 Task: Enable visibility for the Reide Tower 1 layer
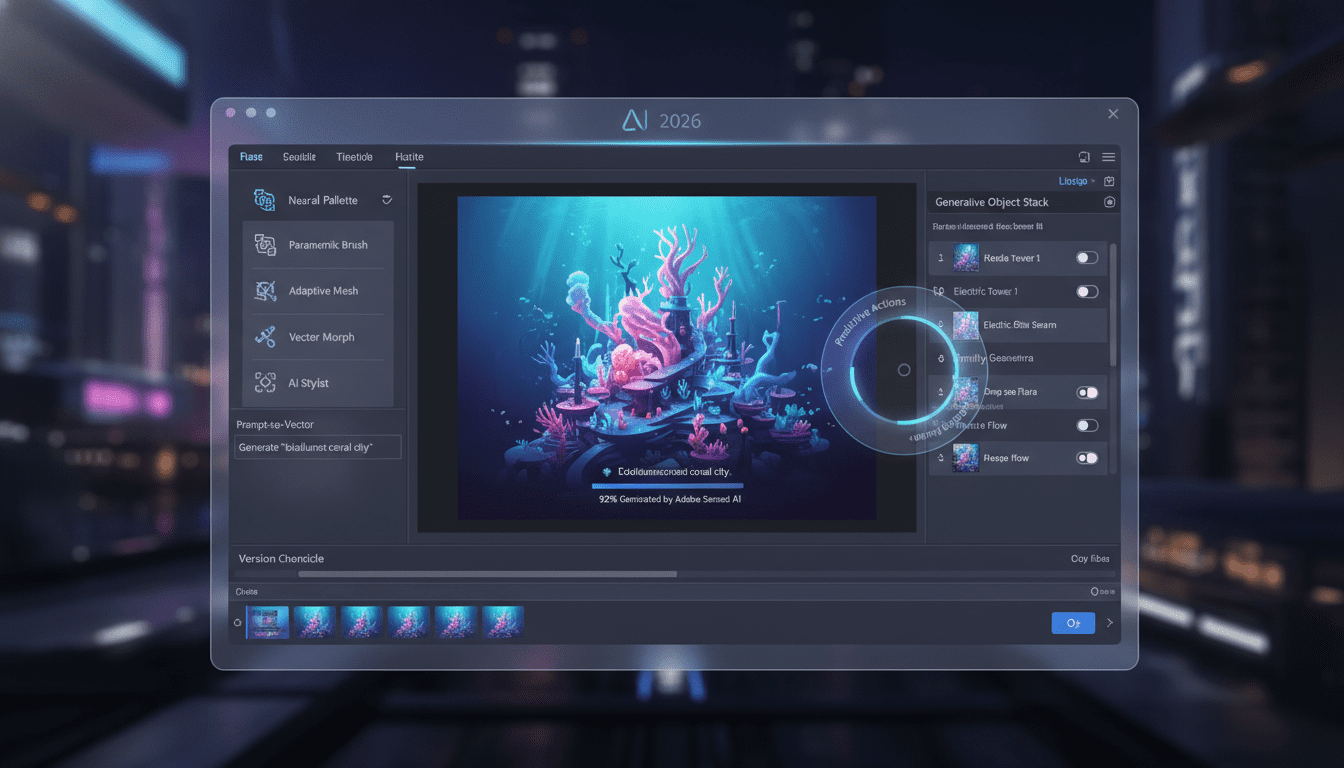point(1085,257)
